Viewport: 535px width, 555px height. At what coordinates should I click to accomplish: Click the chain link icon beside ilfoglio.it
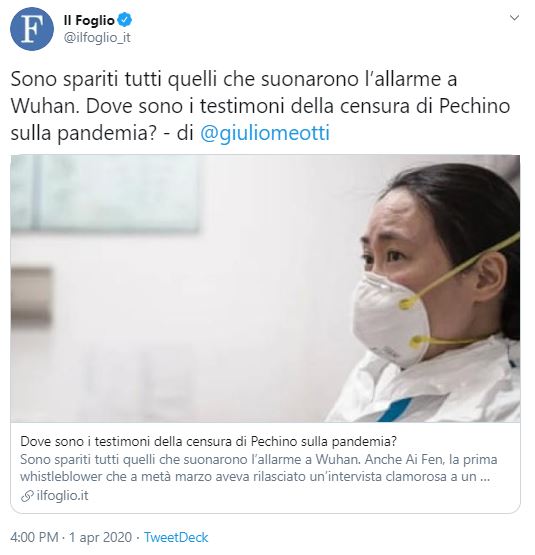point(27,496)
